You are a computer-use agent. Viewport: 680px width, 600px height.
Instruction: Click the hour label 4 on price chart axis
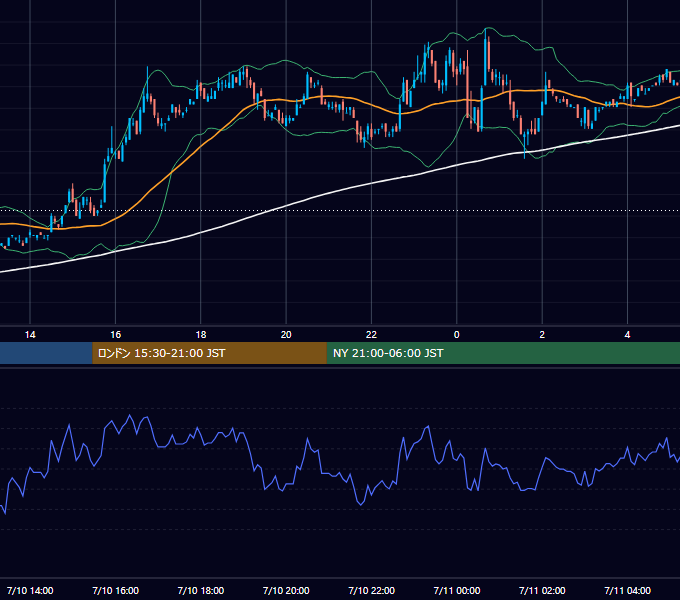pos(627,335)
